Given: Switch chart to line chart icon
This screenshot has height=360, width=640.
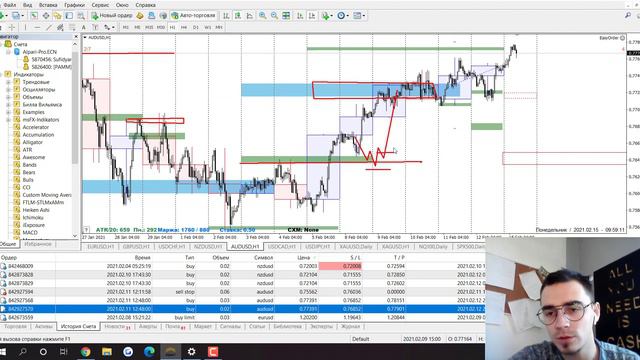Looking at the screenshot, I should pyautogui.click(x=249, y=16).
